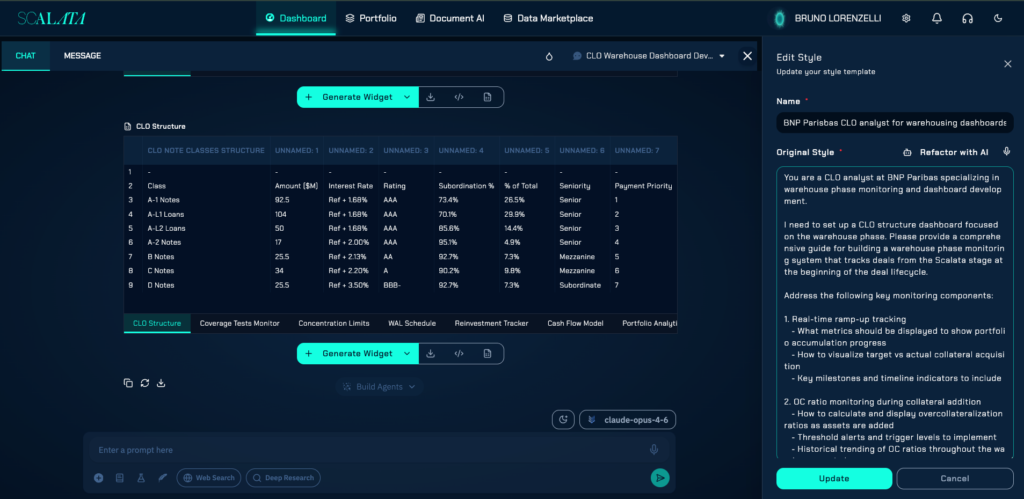The width and height of the screenshot is (1024, 499).
Task: Toggle dark mode moon icon in header
Action: click(x=998, y=18)
